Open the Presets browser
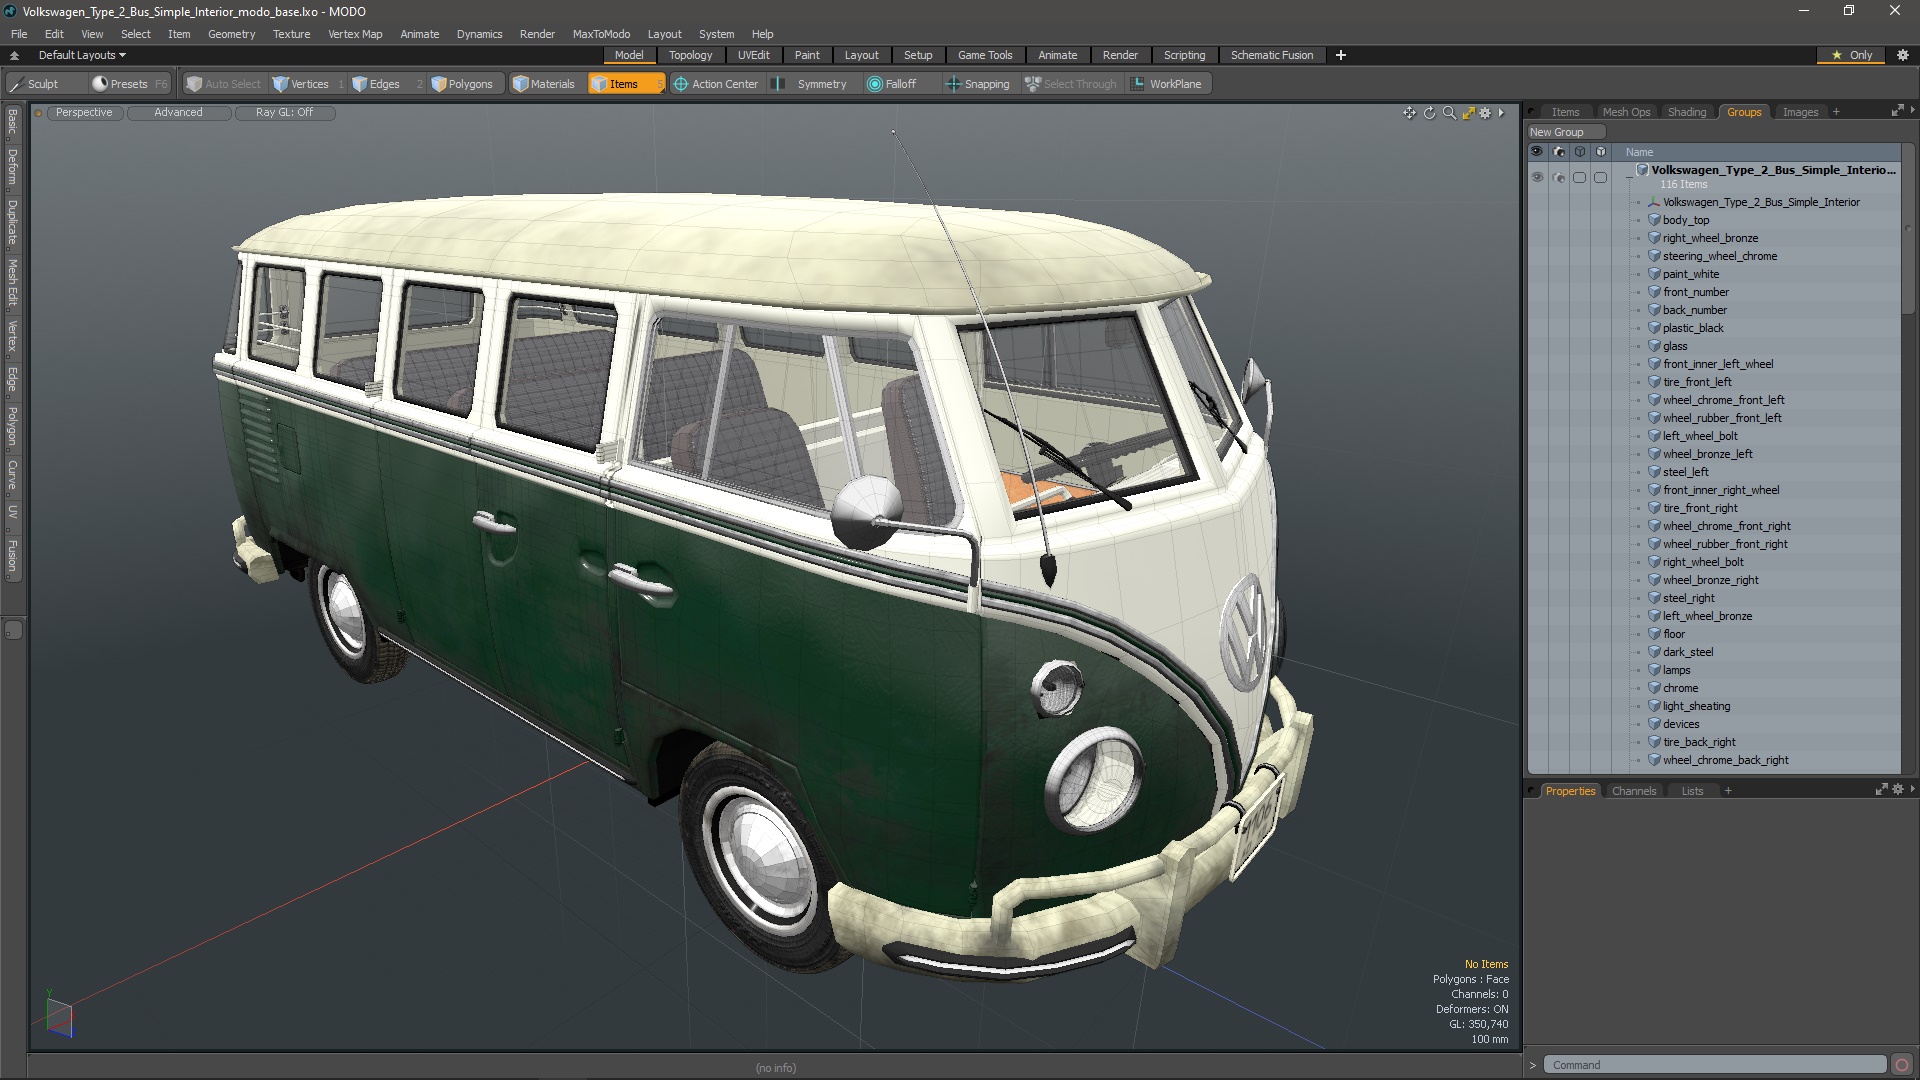1920x1080 pixels. [x=128, y=84]
